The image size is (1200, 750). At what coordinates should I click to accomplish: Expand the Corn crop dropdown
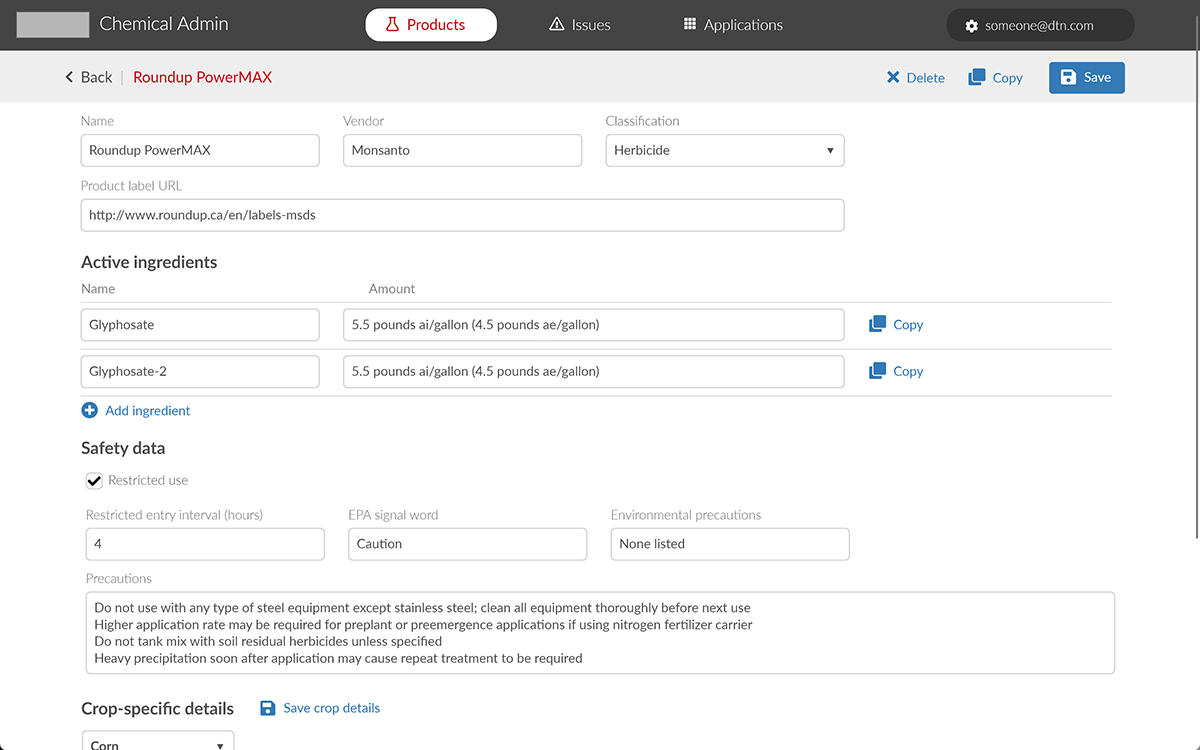(x=157, y=744)
